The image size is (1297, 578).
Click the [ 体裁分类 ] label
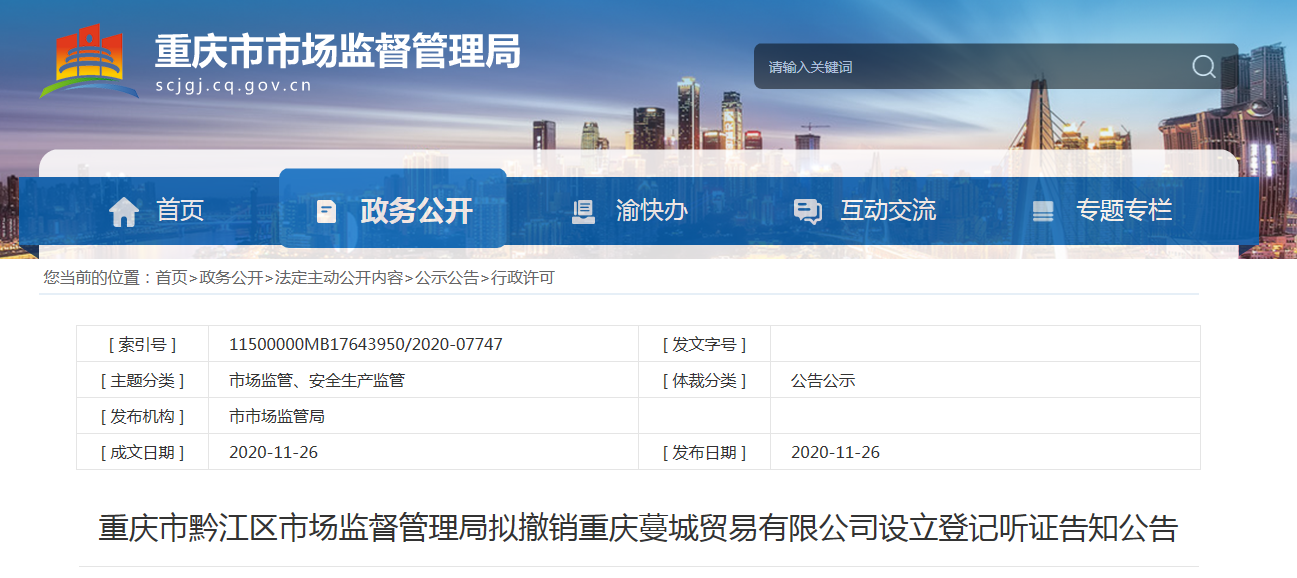704,380
